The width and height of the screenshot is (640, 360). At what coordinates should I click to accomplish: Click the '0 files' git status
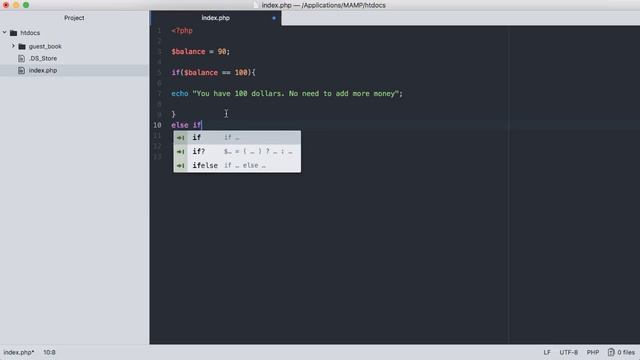point(626,352)
